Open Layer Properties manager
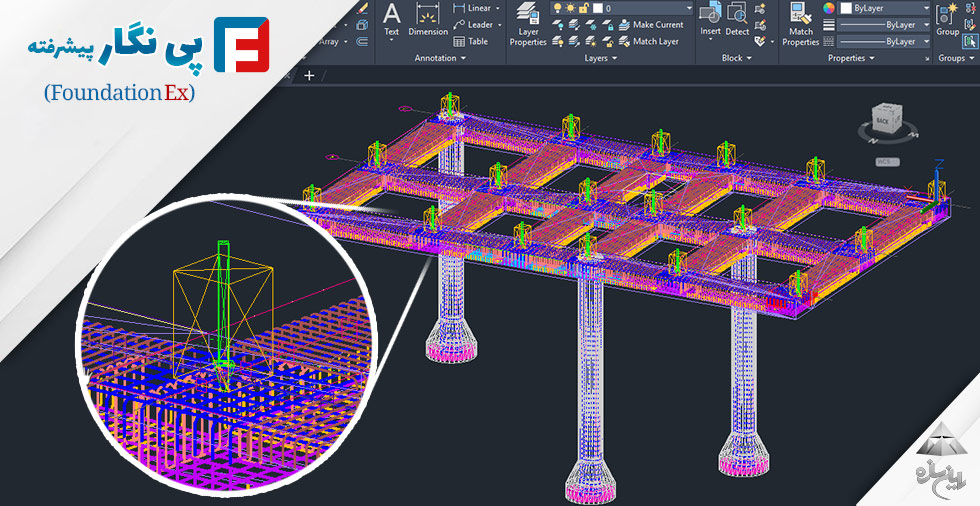Viewport: 980px width, 506px height. pos(528,24)
